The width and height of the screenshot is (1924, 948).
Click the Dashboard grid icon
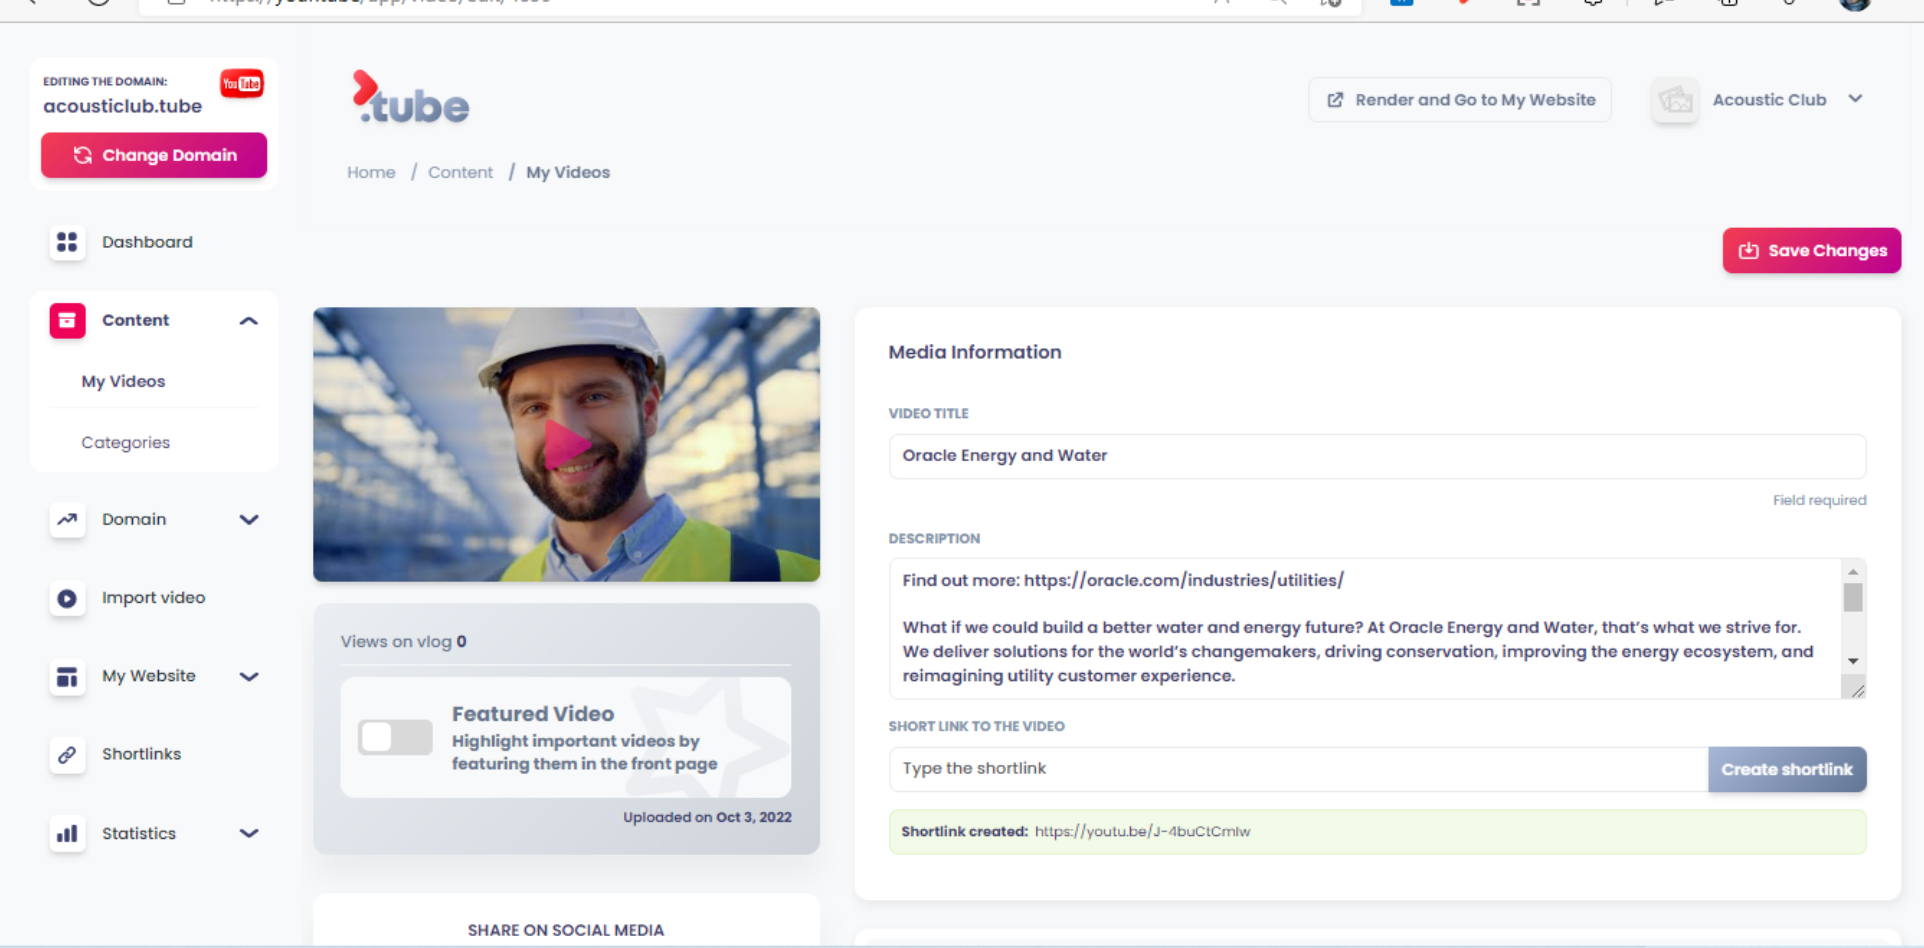[67, 242]
